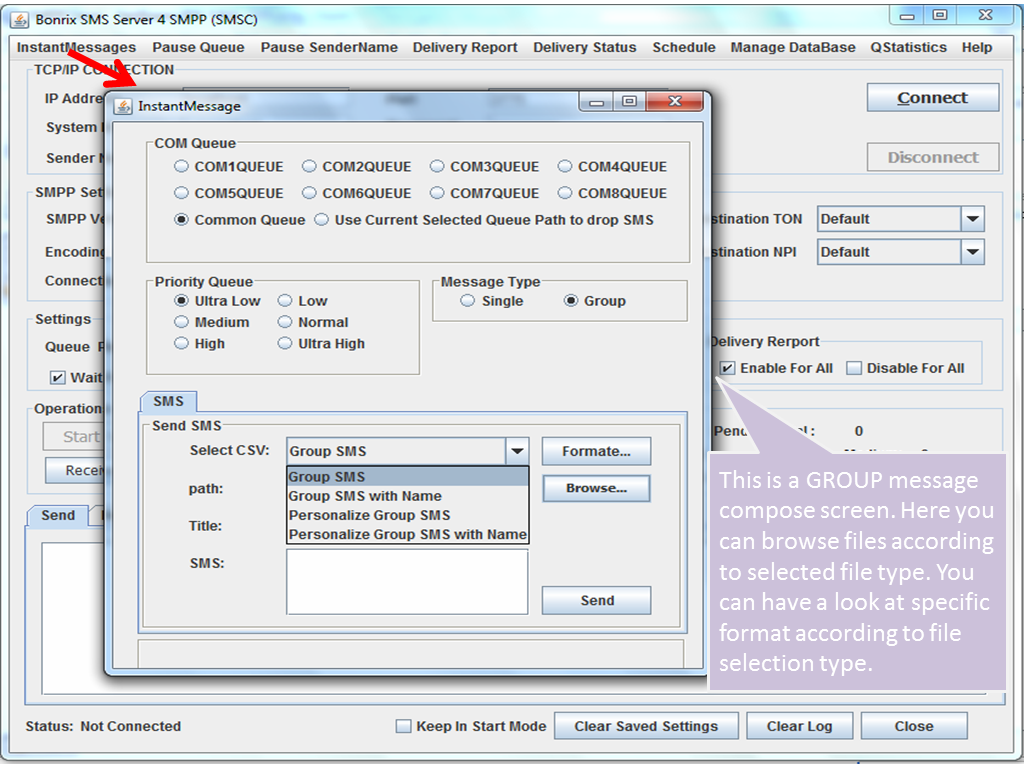Open the Pause Queue menu

199,48
